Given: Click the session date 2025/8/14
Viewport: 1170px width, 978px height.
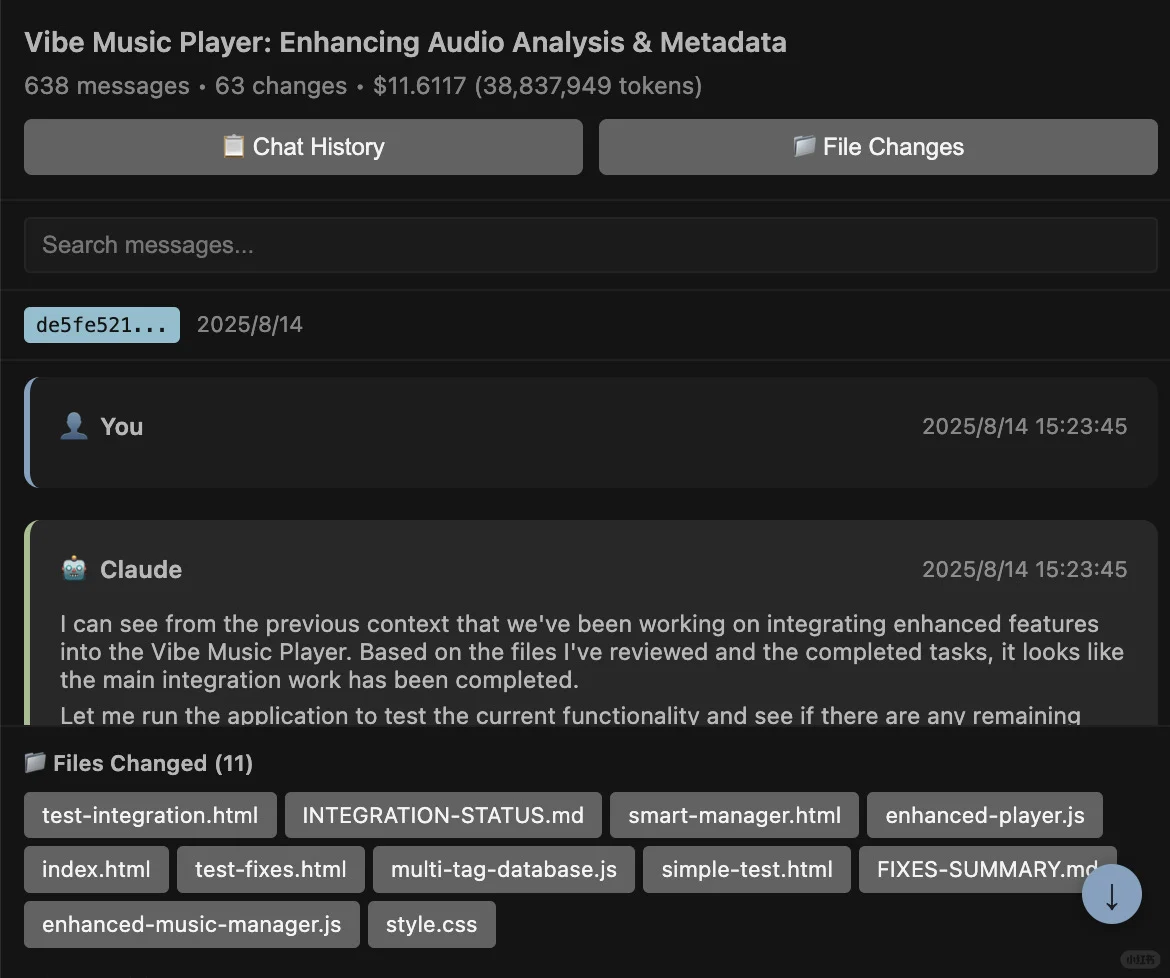Looking at the screenshot, I should [x=249, y=325].
